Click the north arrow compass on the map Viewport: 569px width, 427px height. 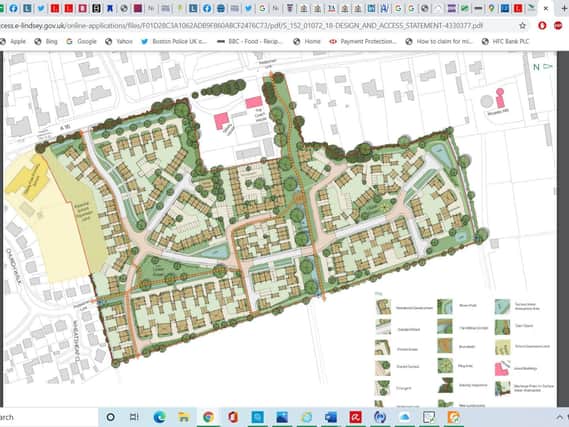coord(542,67)
